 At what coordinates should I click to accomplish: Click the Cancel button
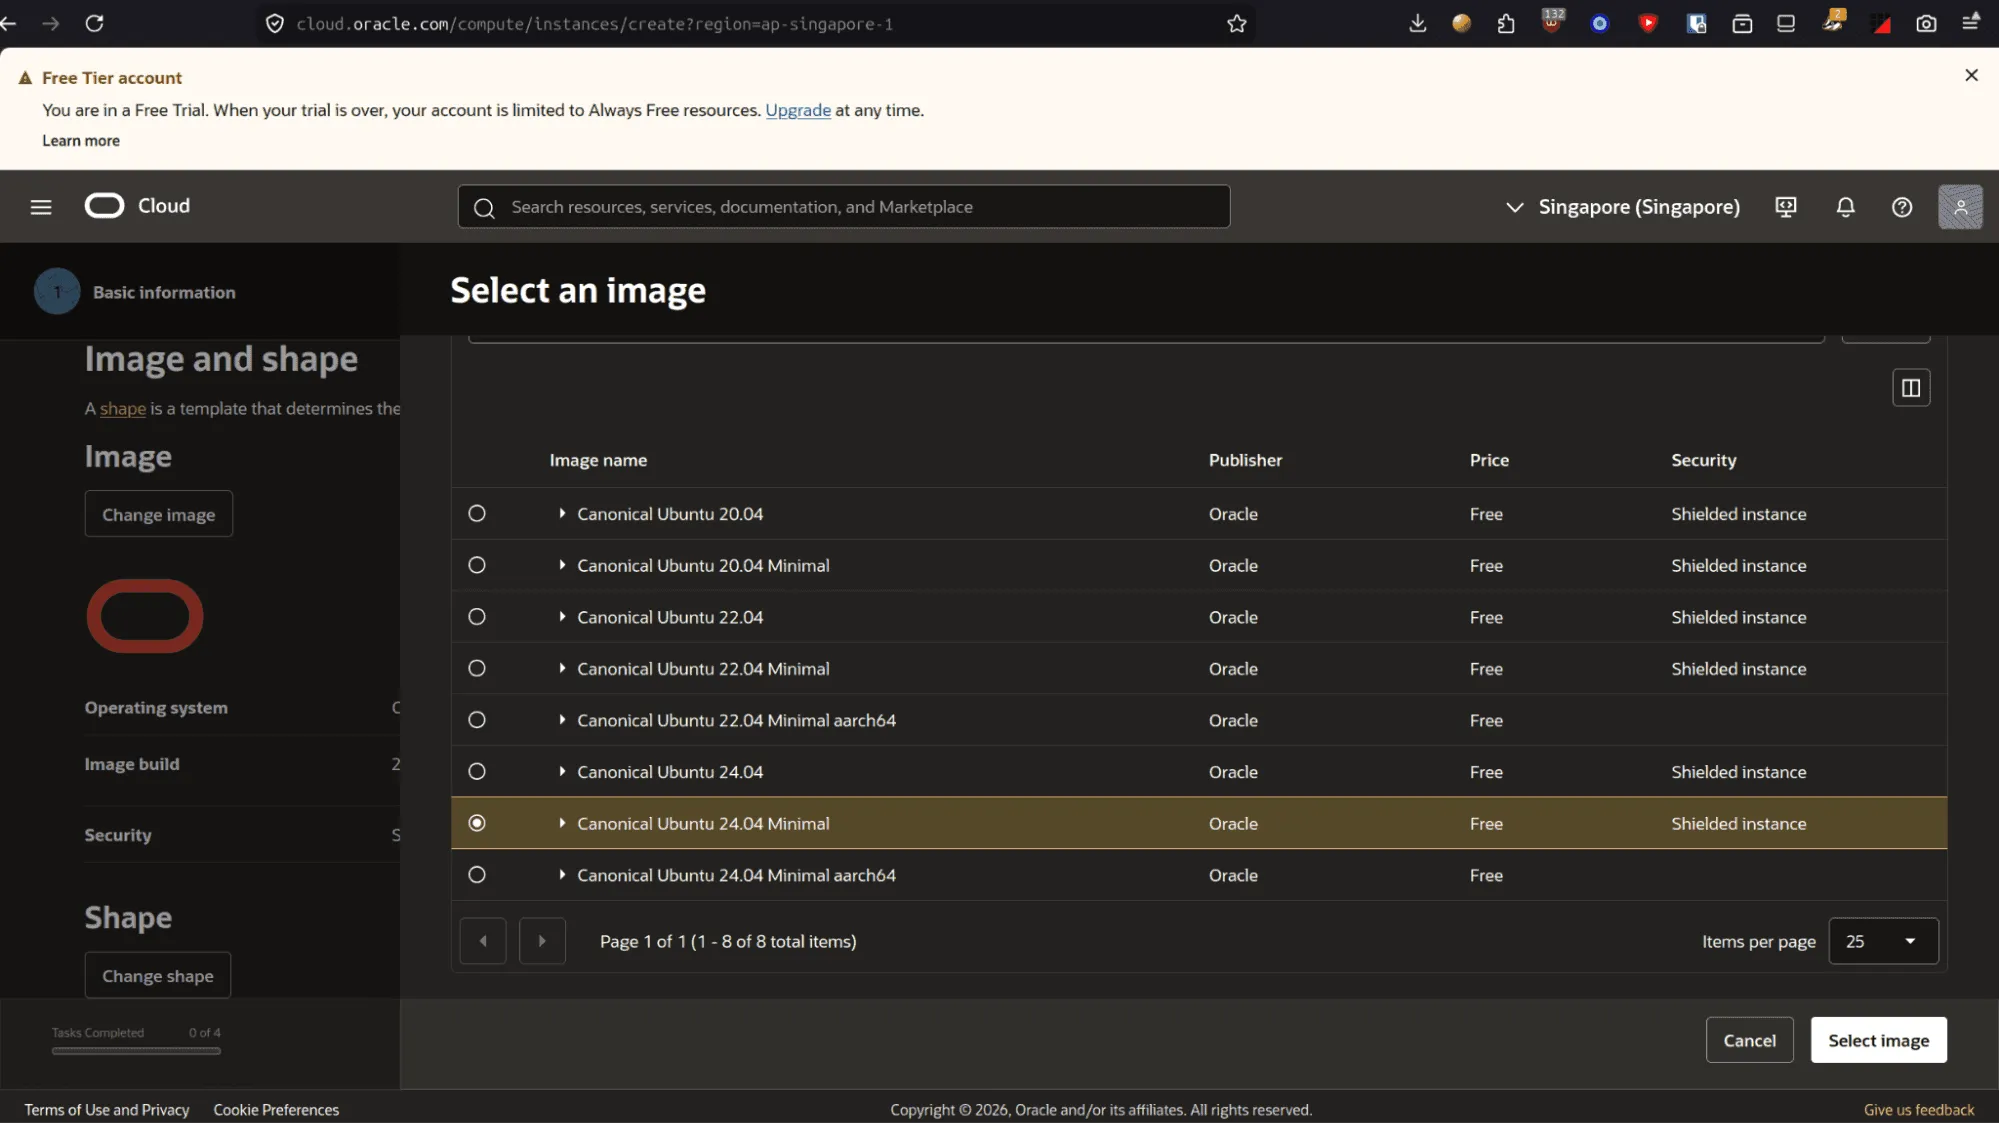1749,1040
